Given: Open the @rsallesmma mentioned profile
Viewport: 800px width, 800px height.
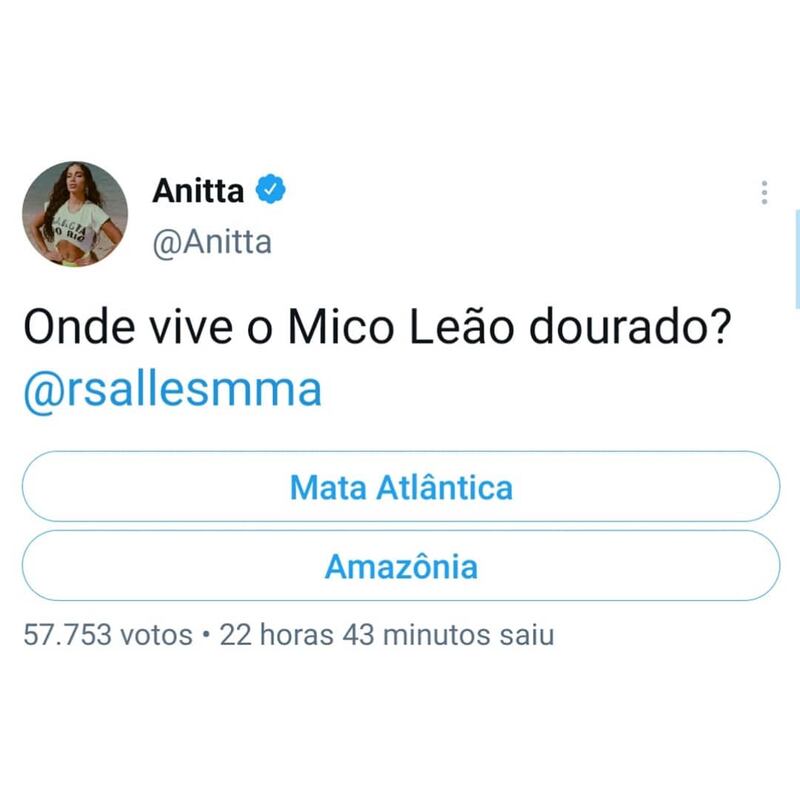Looking at the screenshot, I should tap(172, 390).
